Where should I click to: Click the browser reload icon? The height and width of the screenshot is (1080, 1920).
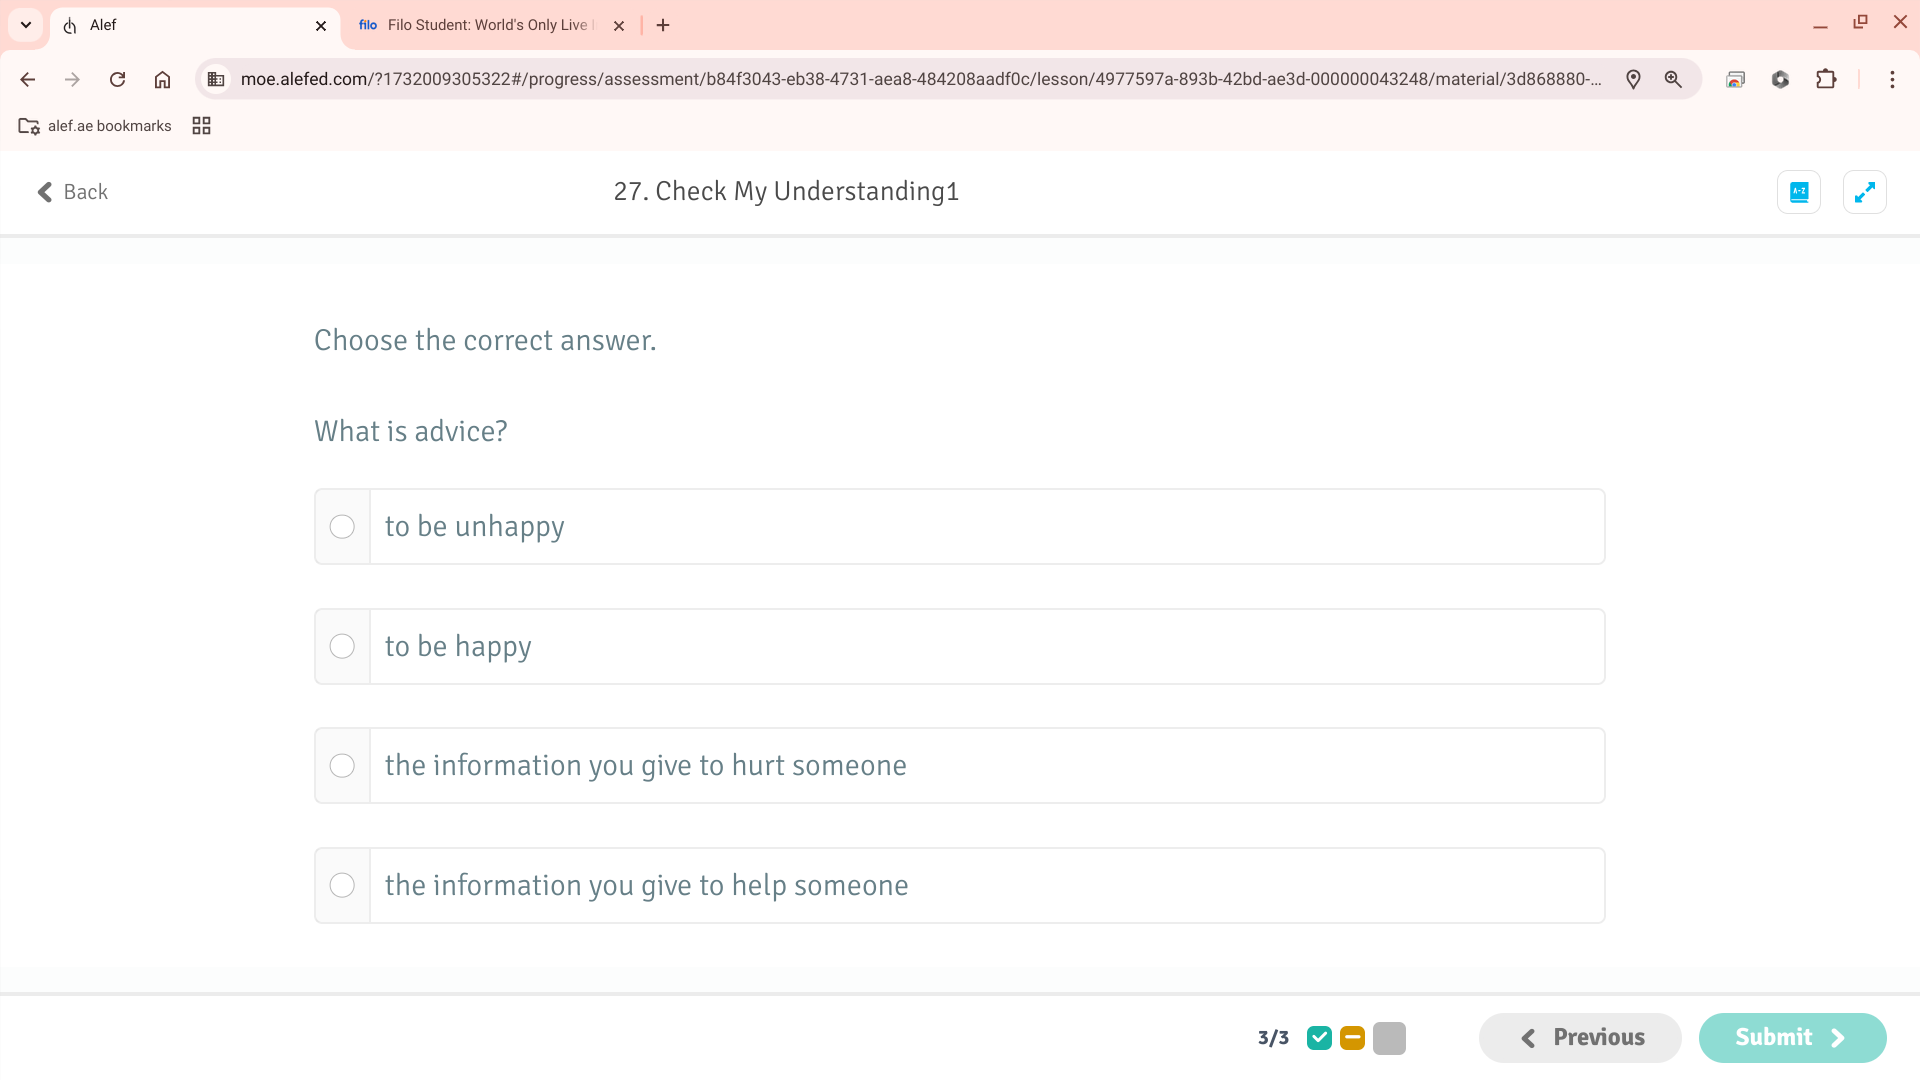pyautogui.click(x=117, y=79)
